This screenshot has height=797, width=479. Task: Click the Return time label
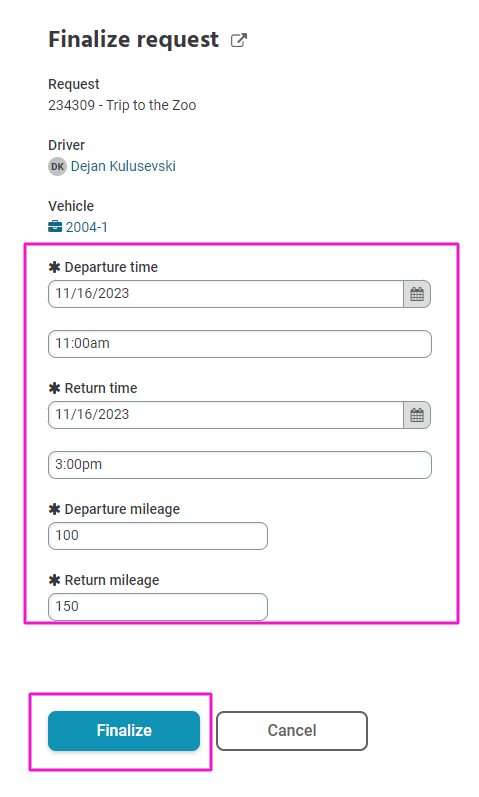(101, 388)
